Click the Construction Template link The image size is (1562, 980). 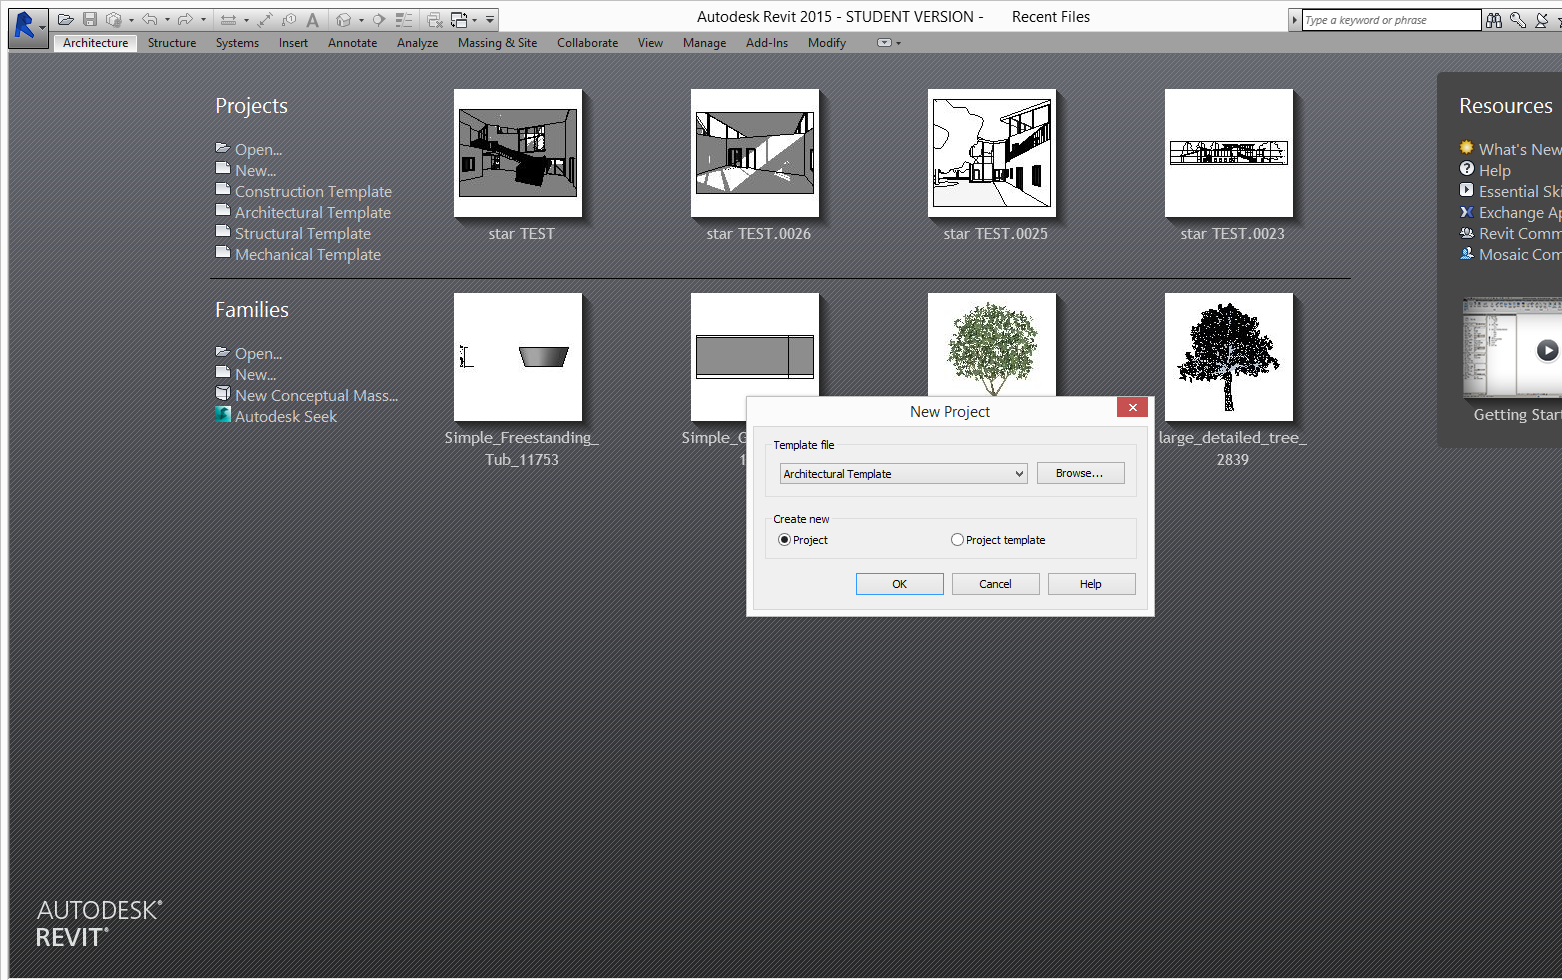coord(313,191)
